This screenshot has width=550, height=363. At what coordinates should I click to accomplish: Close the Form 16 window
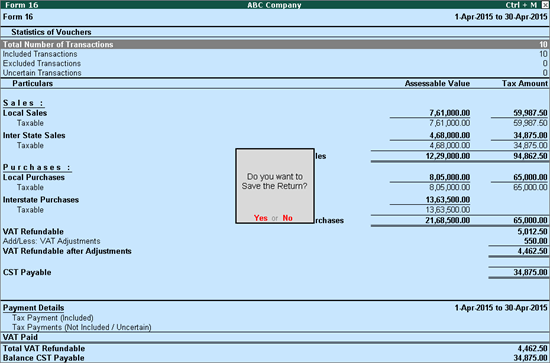tap(545, 5)
